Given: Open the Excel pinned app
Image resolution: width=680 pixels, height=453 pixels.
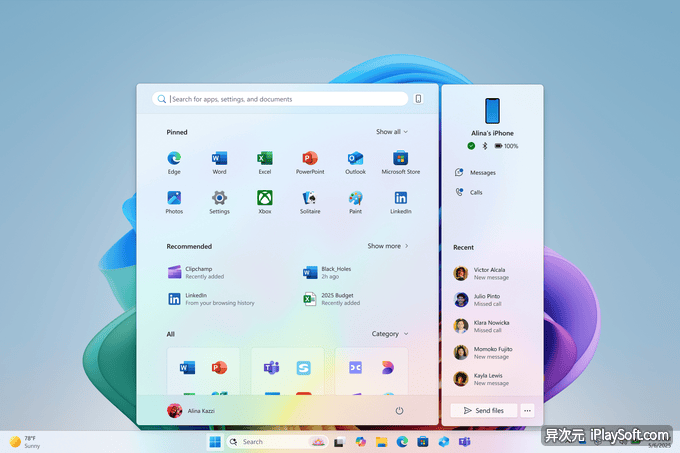Looking at the screenshot, I should coord(265,159).
